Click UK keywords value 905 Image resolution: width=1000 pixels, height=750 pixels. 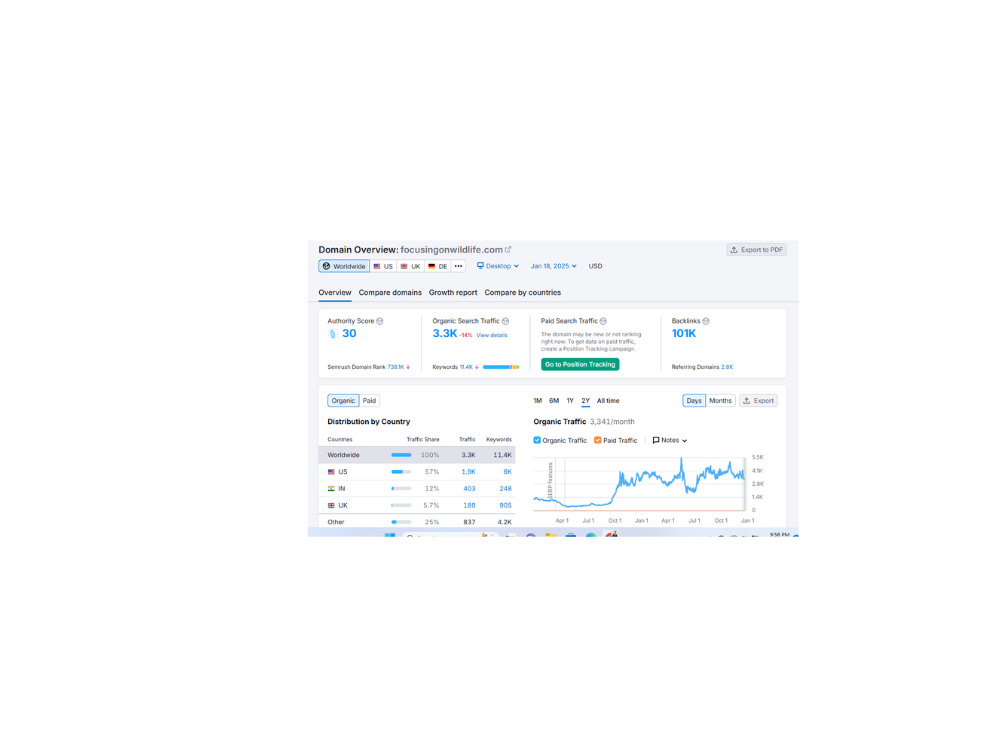click(x=506, y=505)
